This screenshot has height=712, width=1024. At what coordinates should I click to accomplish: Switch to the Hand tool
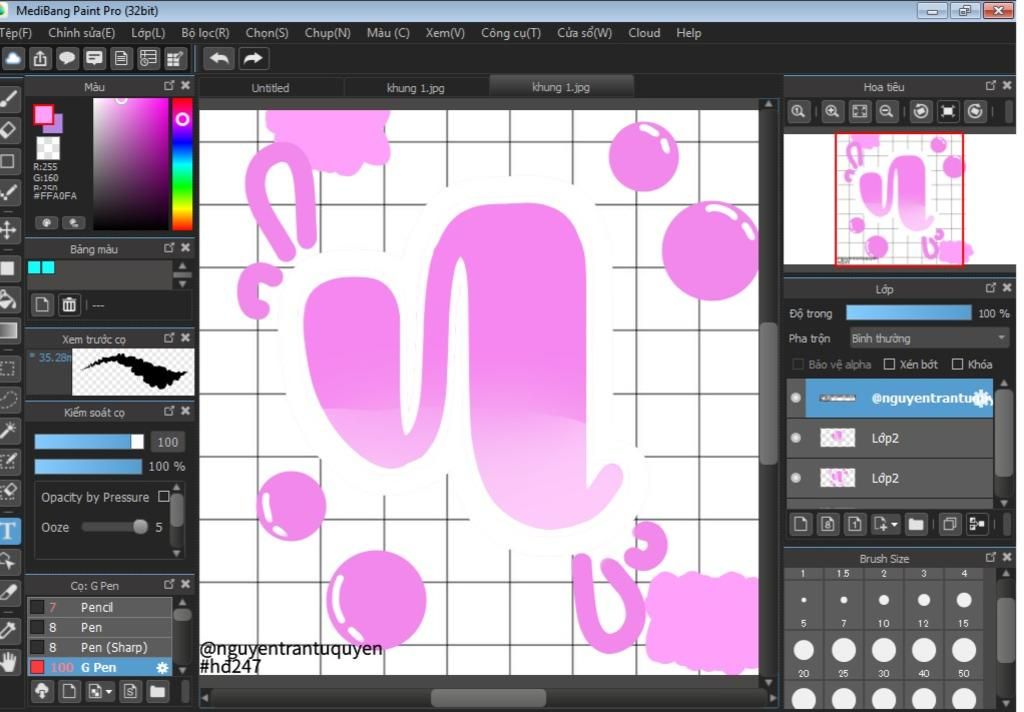(8, 662)
